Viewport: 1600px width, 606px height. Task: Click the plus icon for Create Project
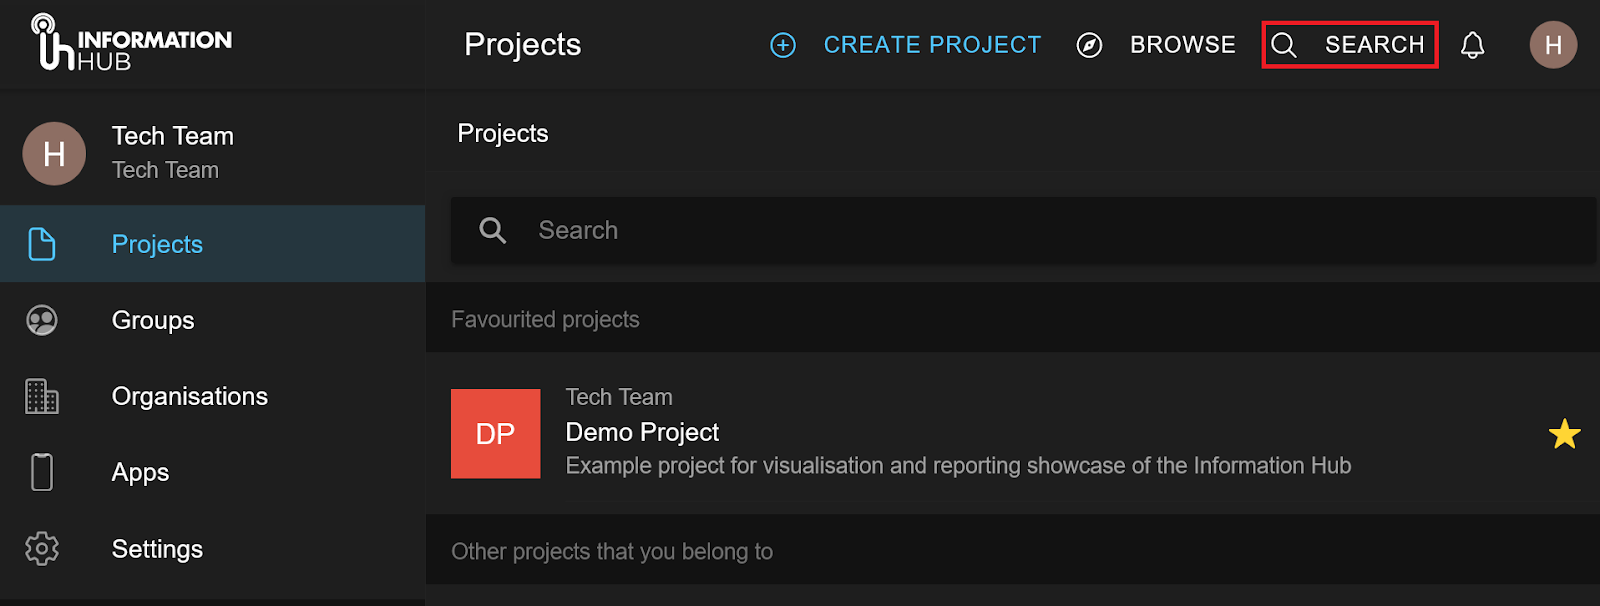783,45
